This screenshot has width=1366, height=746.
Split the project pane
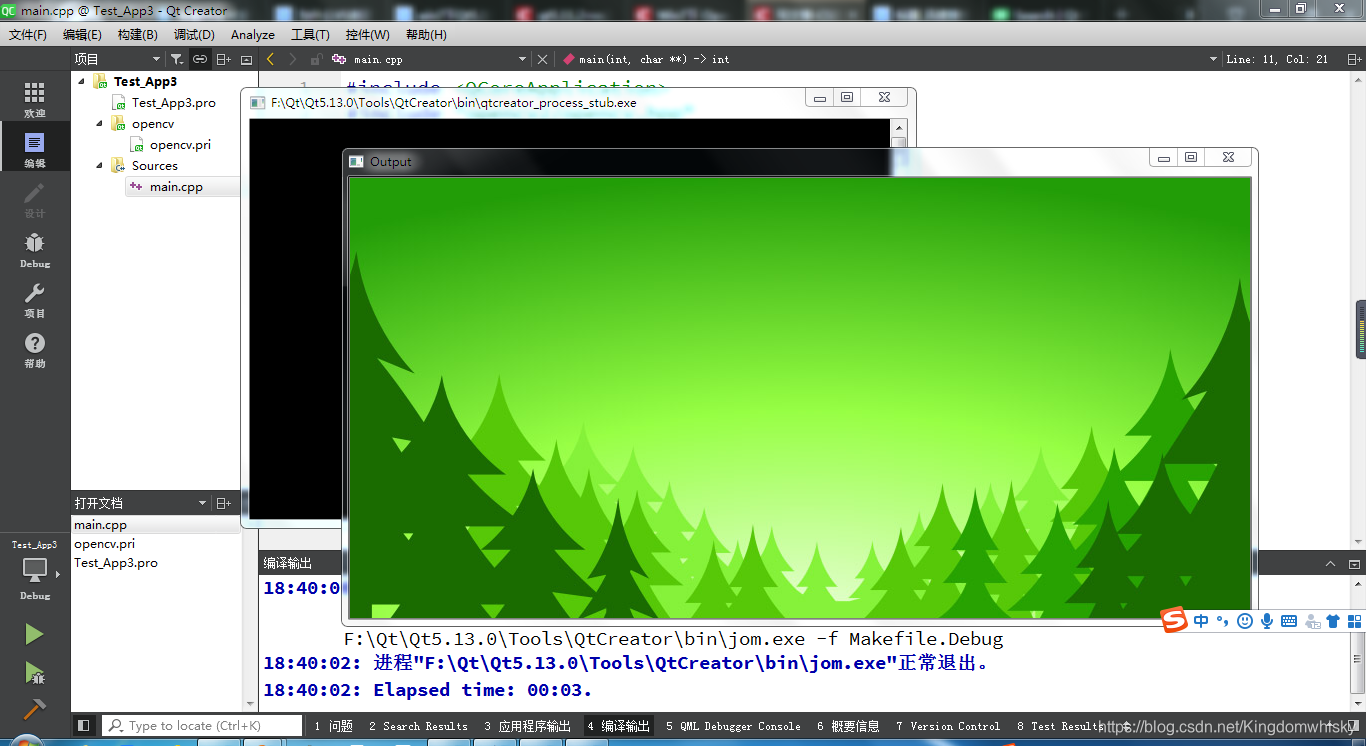(x=224, y=59)
